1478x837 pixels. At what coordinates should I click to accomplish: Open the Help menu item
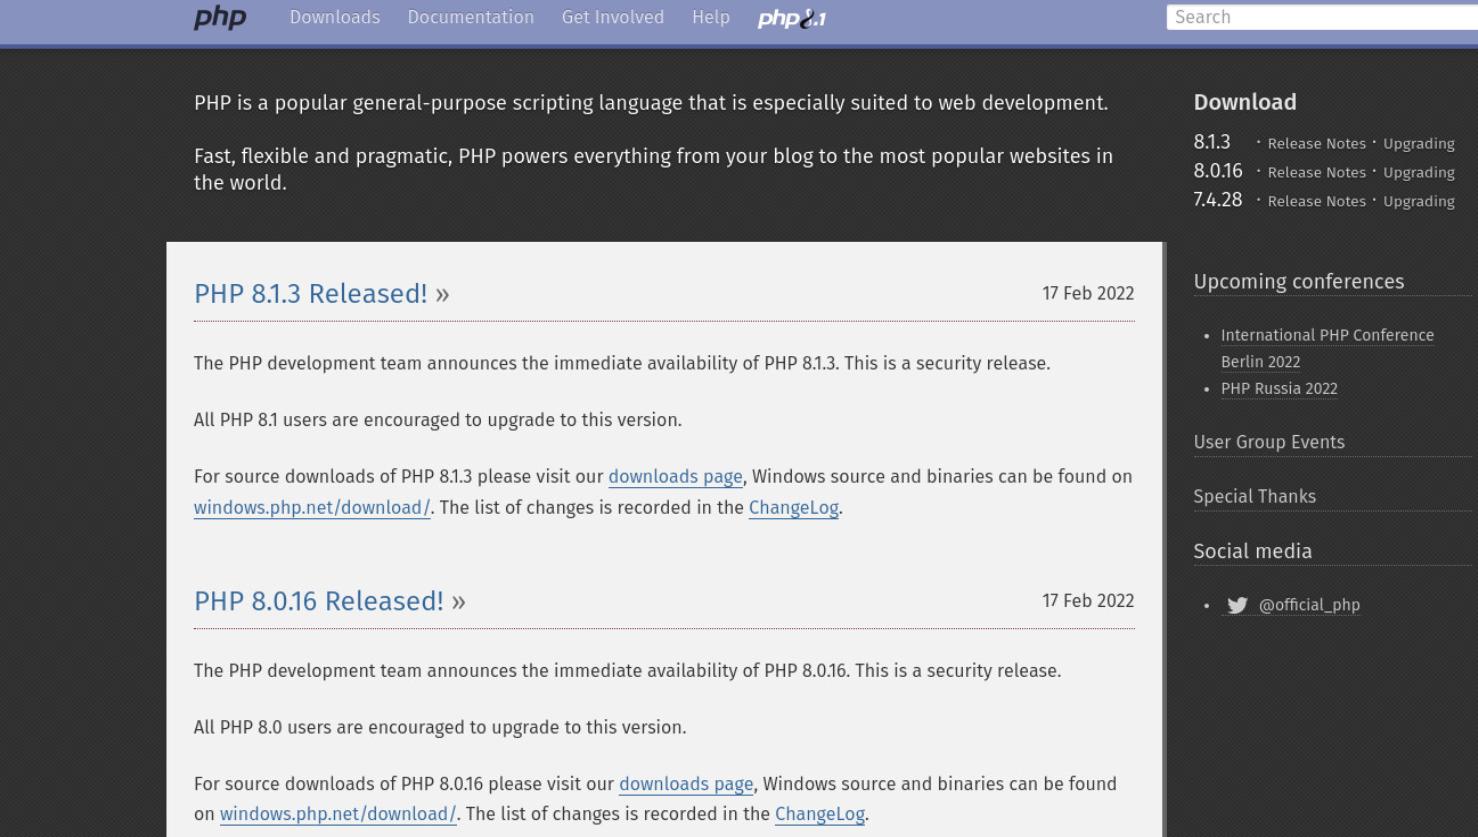[711, 17]
